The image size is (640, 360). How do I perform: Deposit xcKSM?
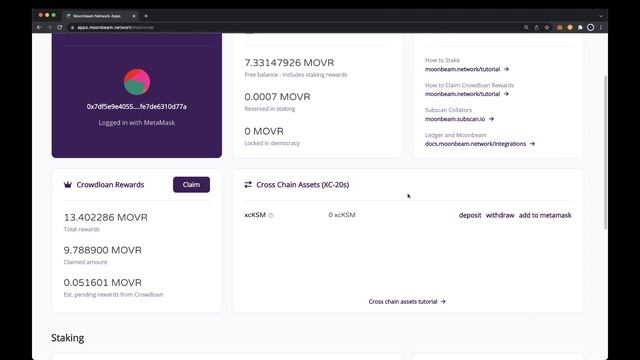pos(470,215)
